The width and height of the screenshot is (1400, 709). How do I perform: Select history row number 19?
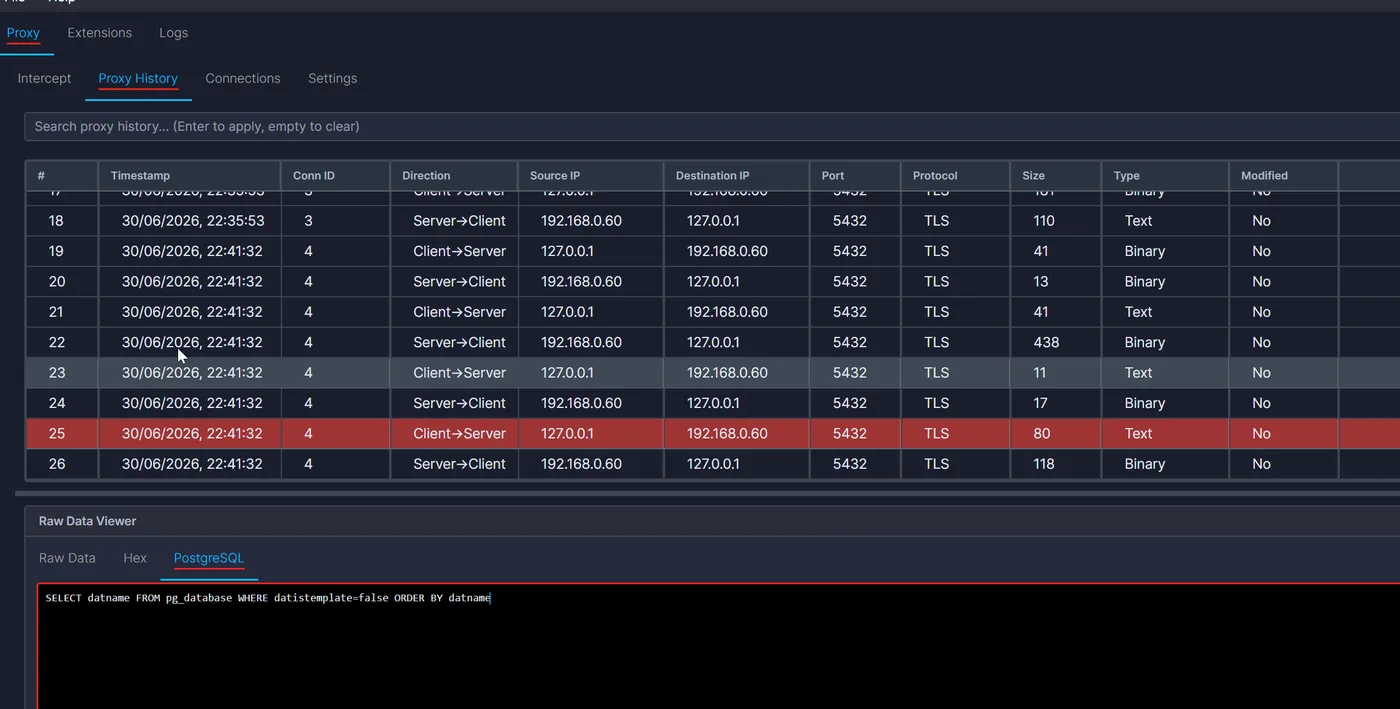pyautogui.click(x=712, y=251)
